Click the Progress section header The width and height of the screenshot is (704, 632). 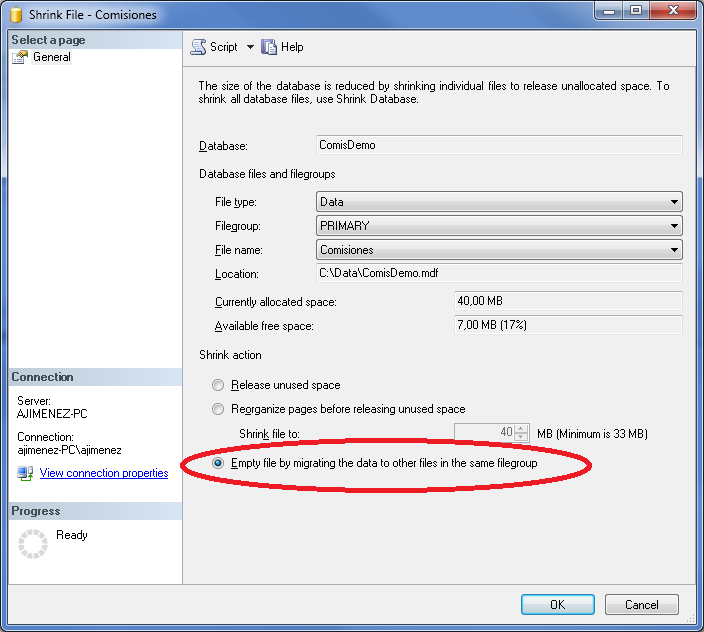(x=95, y=511)
